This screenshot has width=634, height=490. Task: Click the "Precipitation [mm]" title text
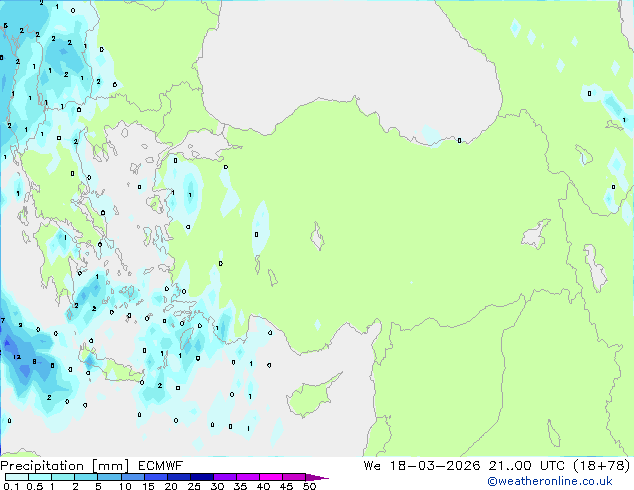[65, 466]
